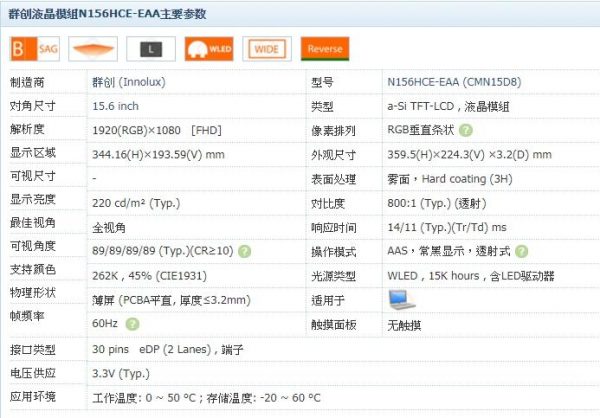Click the 对角尺寸 label

pos(33,105)
